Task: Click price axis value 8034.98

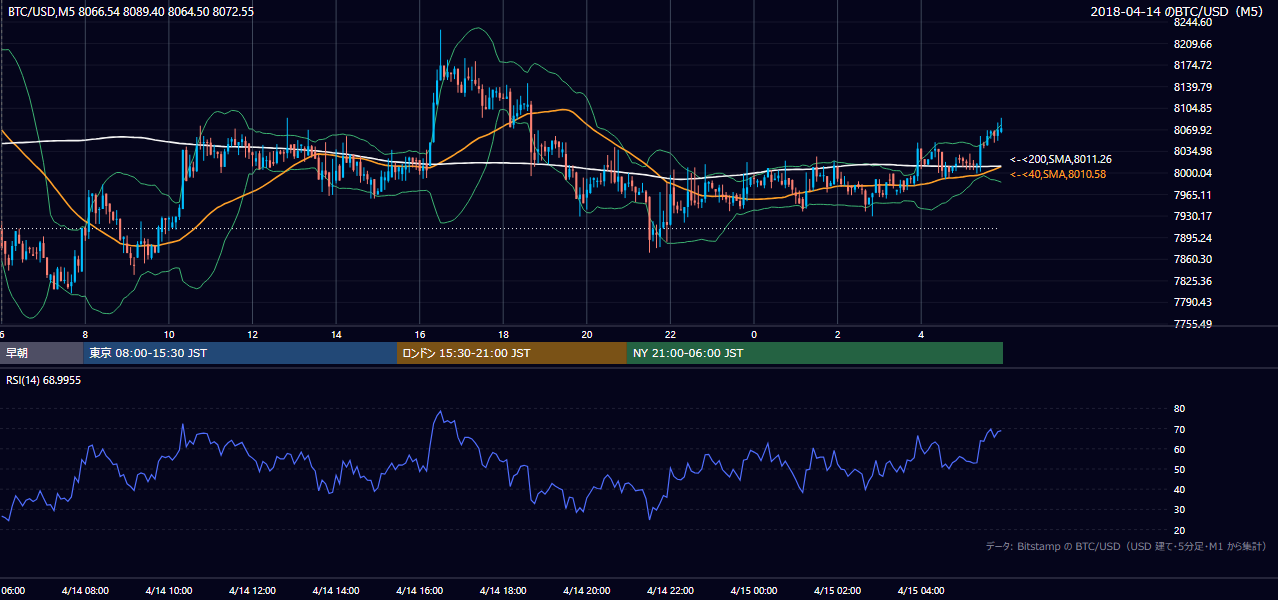Action: [x=1193, y=151]
